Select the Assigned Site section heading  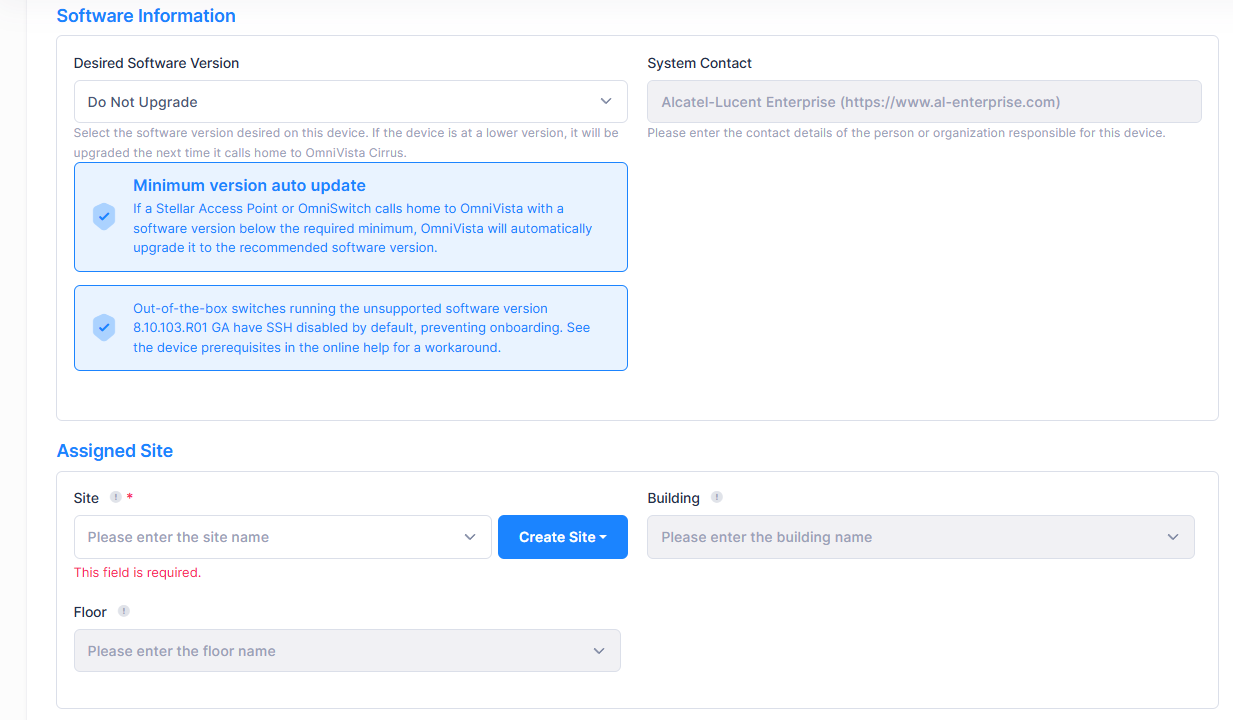[x=115, y=451]
